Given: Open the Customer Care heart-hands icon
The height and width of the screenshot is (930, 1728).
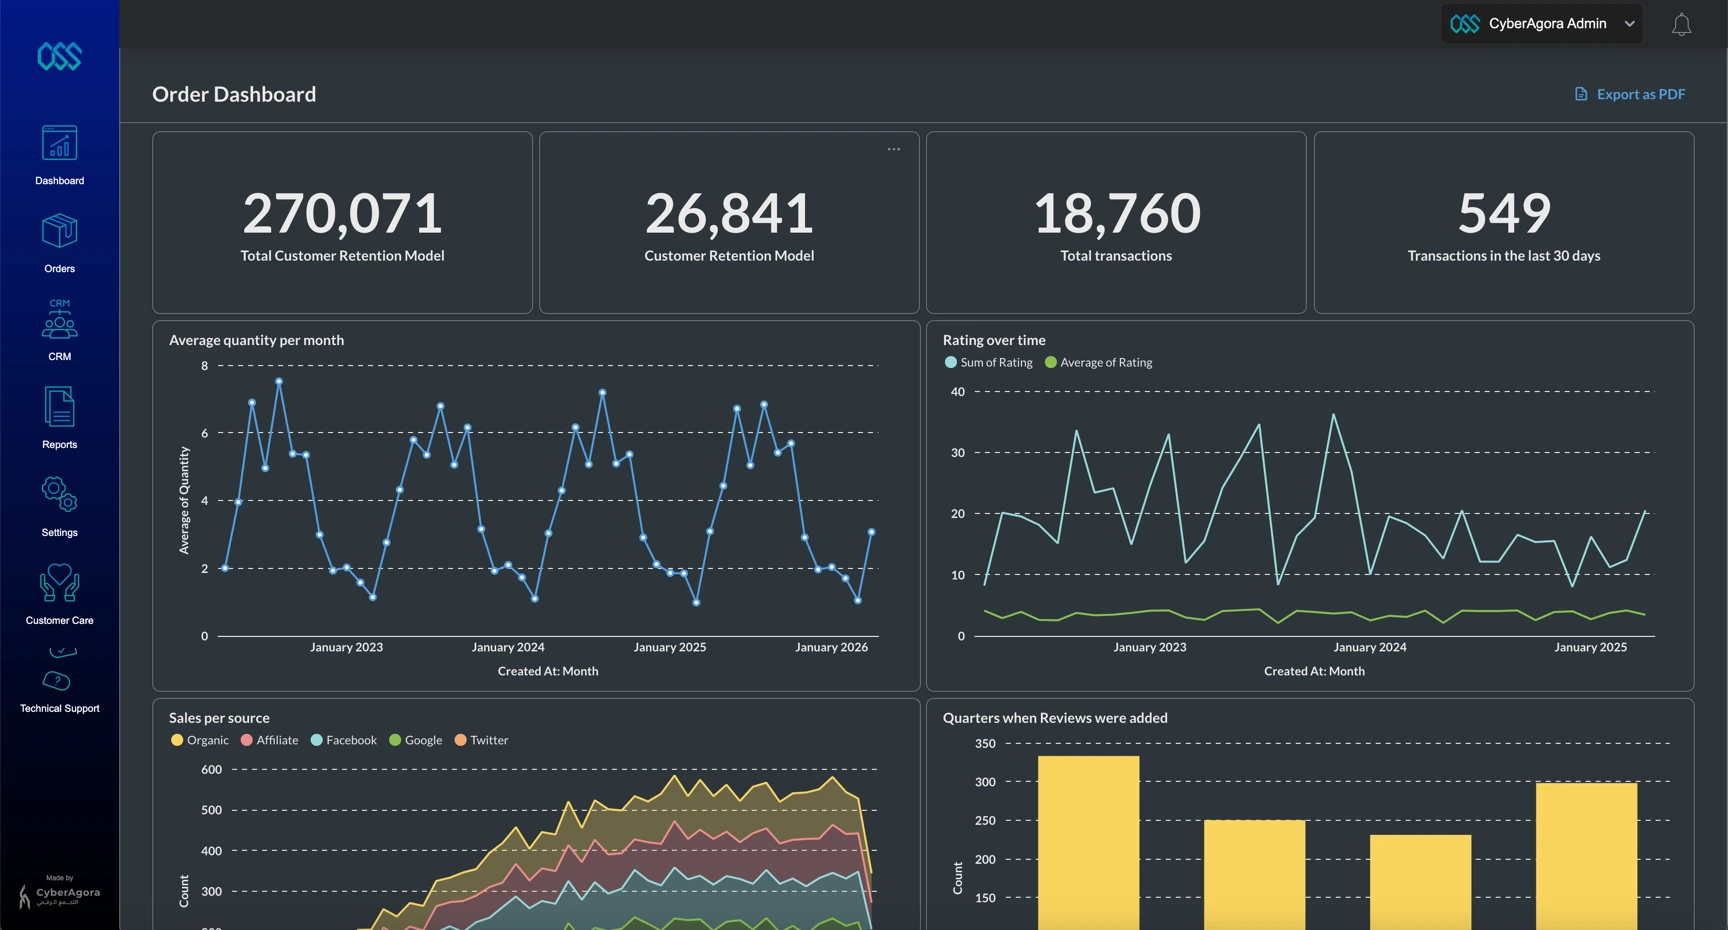Looking at the screenshot, I should pyautogui.click(x=59, y=583).
